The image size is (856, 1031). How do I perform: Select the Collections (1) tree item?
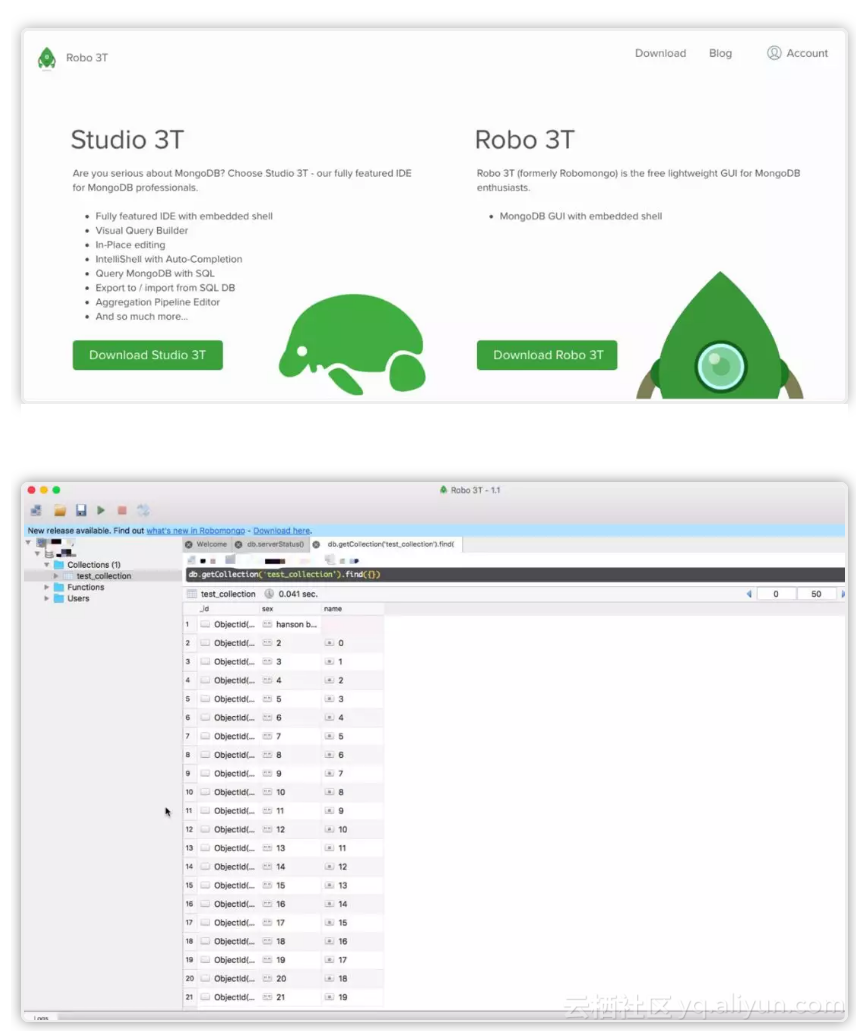tap(93, 565)
